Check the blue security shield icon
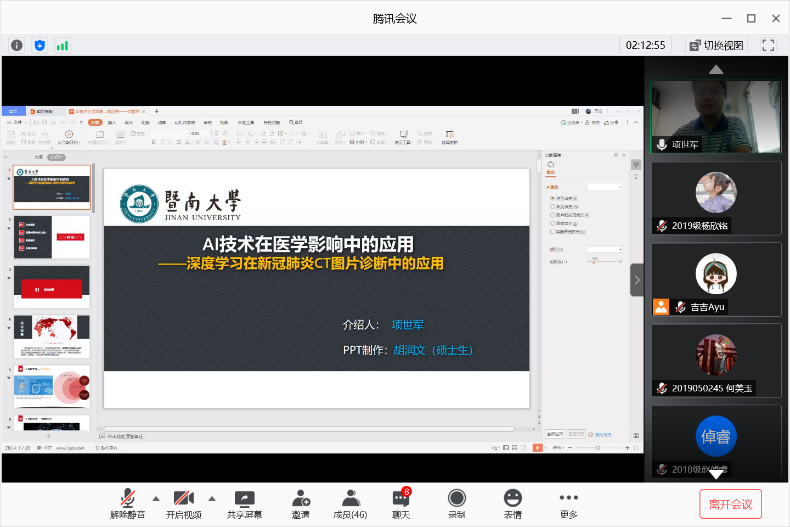Image resolution: width=790 pixels, height=527 pixels. 40,45
